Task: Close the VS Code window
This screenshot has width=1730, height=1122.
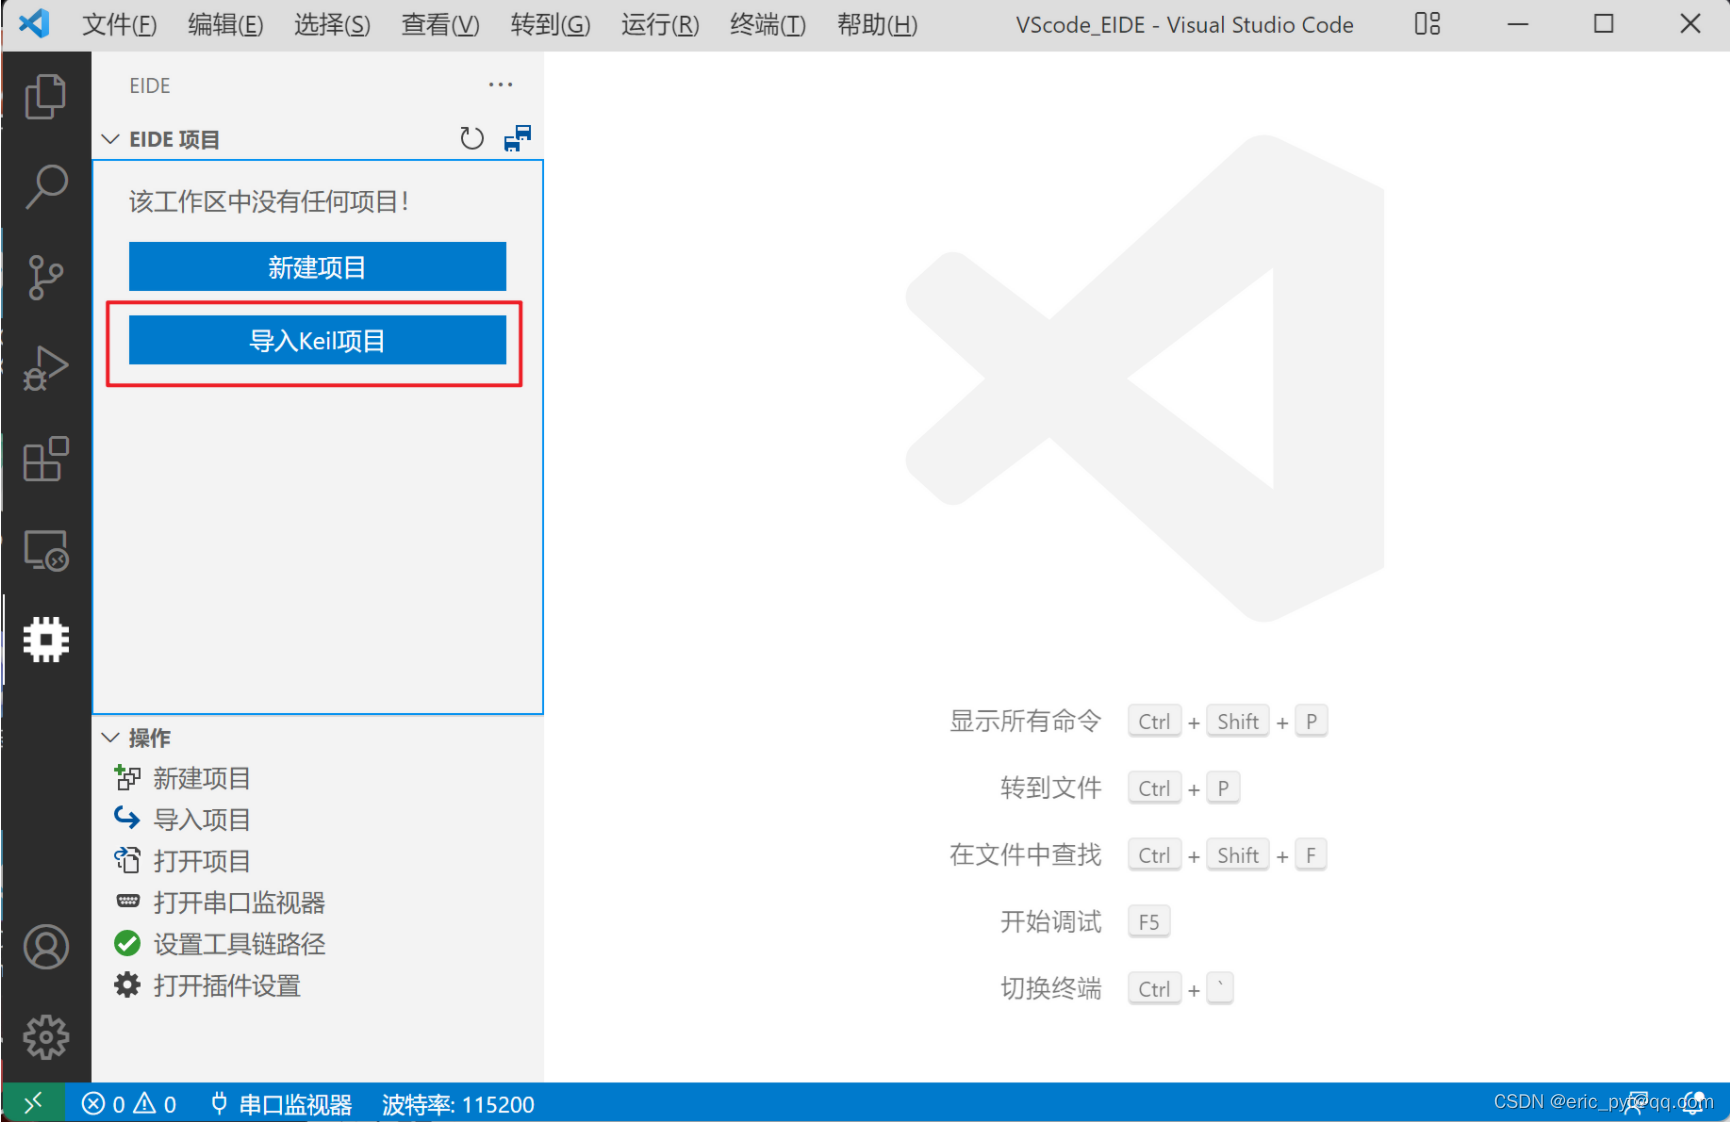Action: click(1690, 24)
